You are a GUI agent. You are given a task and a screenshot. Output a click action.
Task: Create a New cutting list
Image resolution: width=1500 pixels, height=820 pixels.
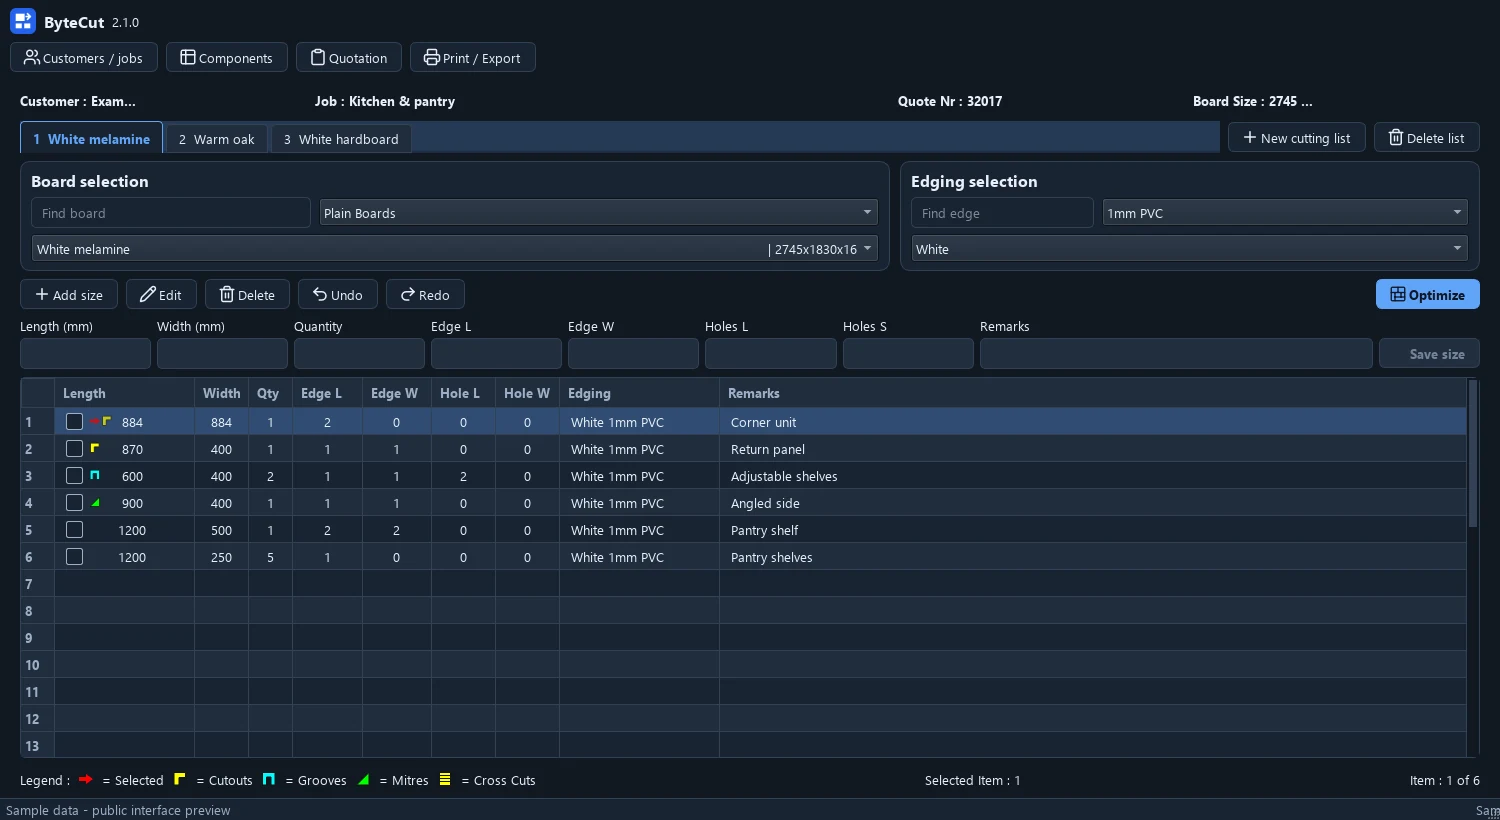tap(1297, 137)
